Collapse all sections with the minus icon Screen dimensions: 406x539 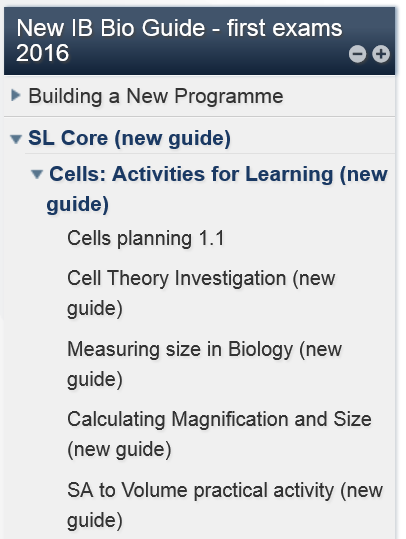point(358,54)
